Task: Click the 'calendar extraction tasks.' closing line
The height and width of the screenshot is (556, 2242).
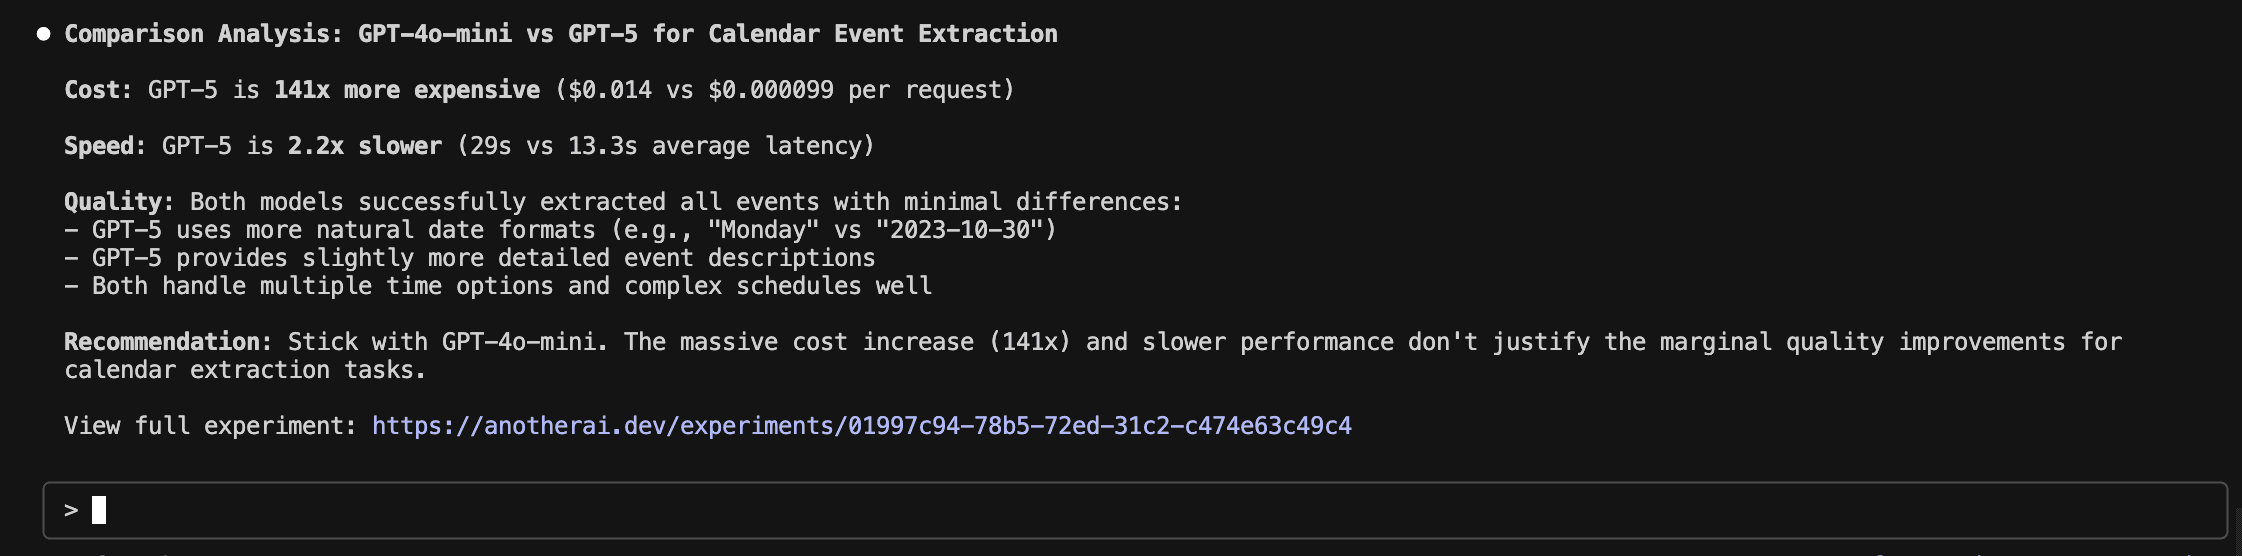Action: pyautogui.click(x=245, y=370)
